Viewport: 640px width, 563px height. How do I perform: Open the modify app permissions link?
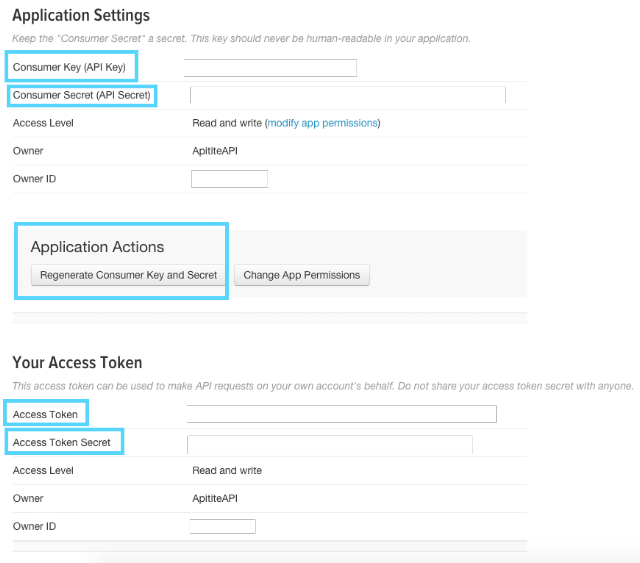coord(322,123)
